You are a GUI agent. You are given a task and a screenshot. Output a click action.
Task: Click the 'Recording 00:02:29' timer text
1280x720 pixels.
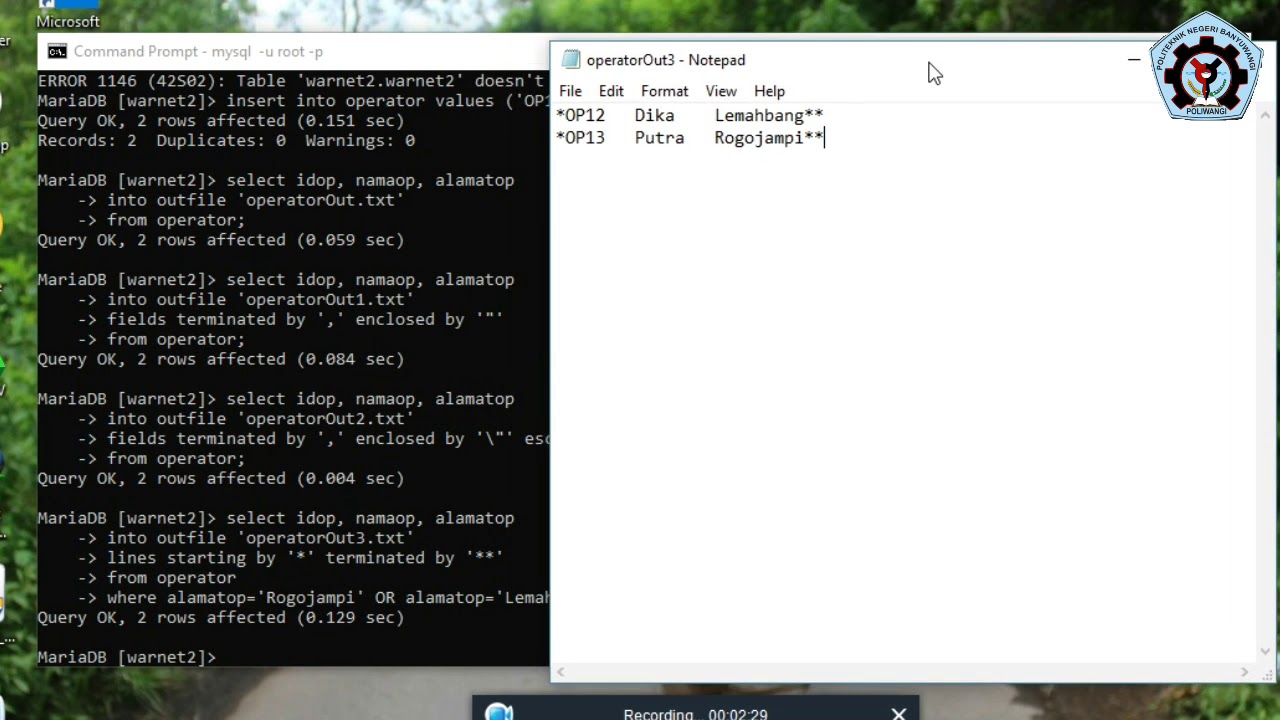(695, 714)
